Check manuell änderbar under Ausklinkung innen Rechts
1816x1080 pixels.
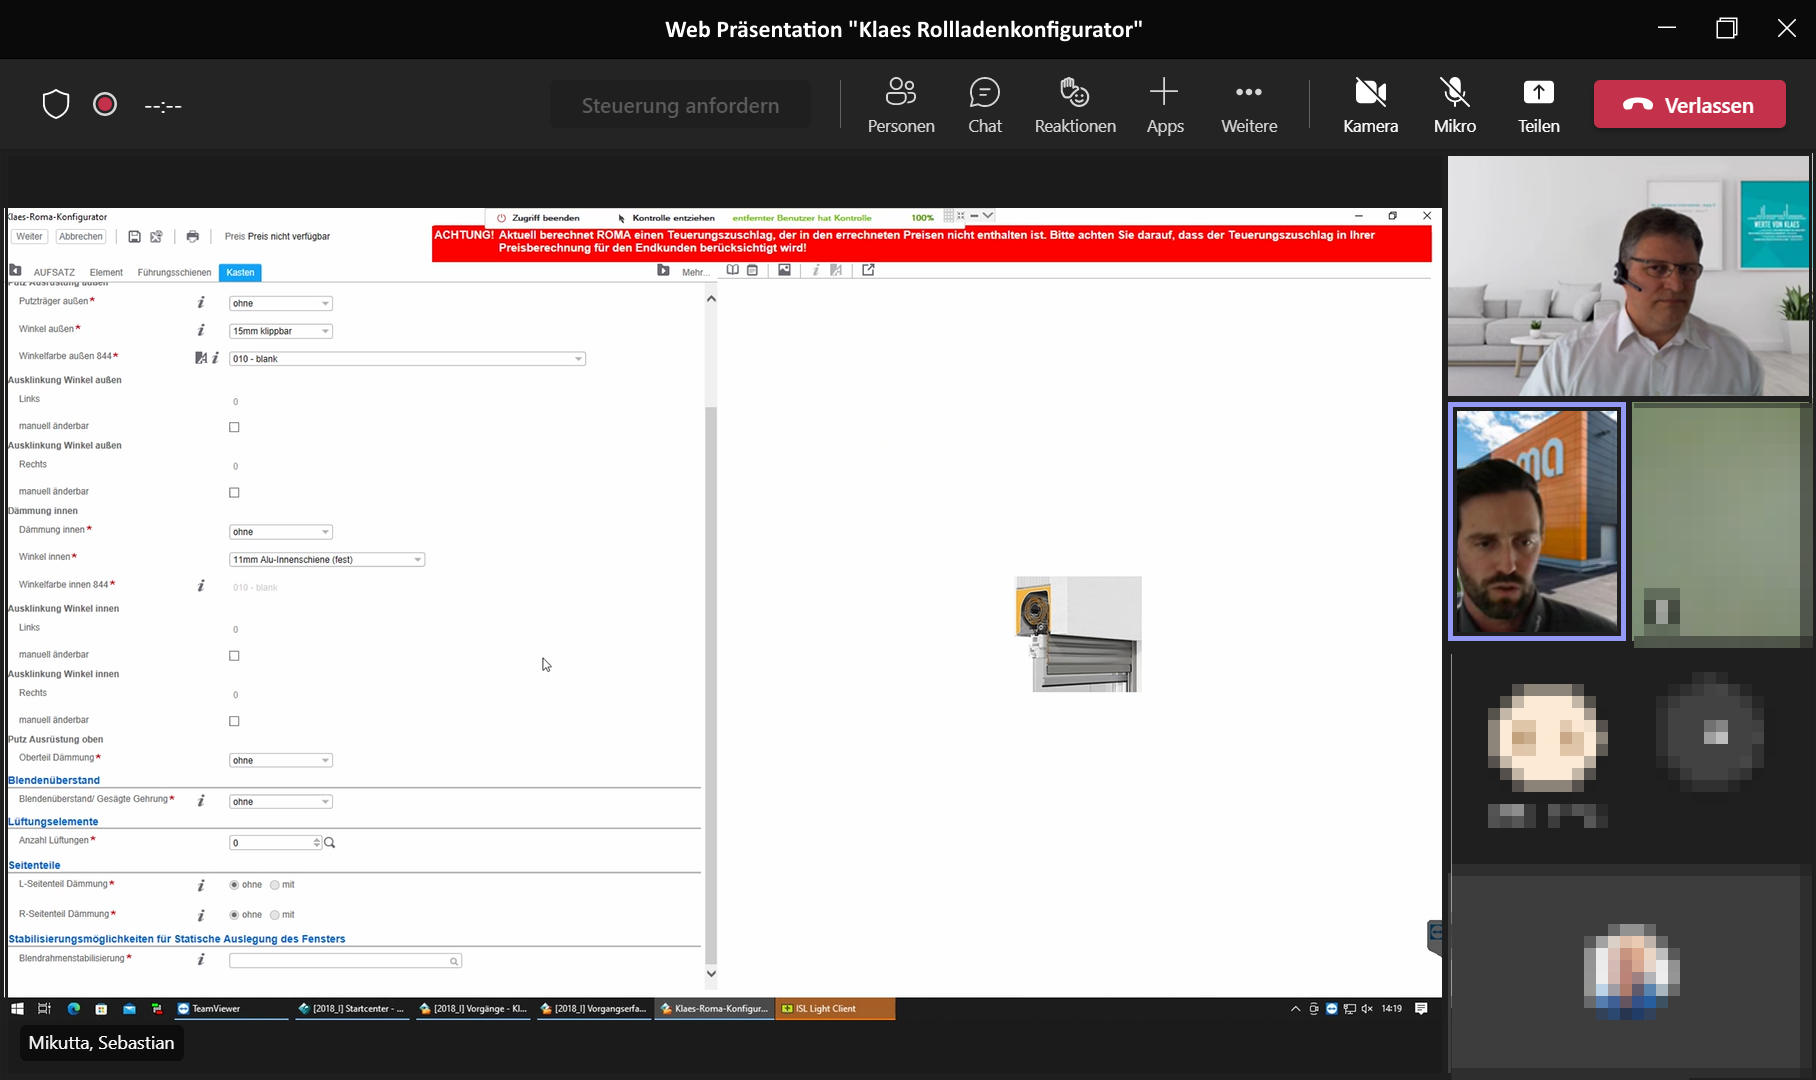tap(234, 721)
